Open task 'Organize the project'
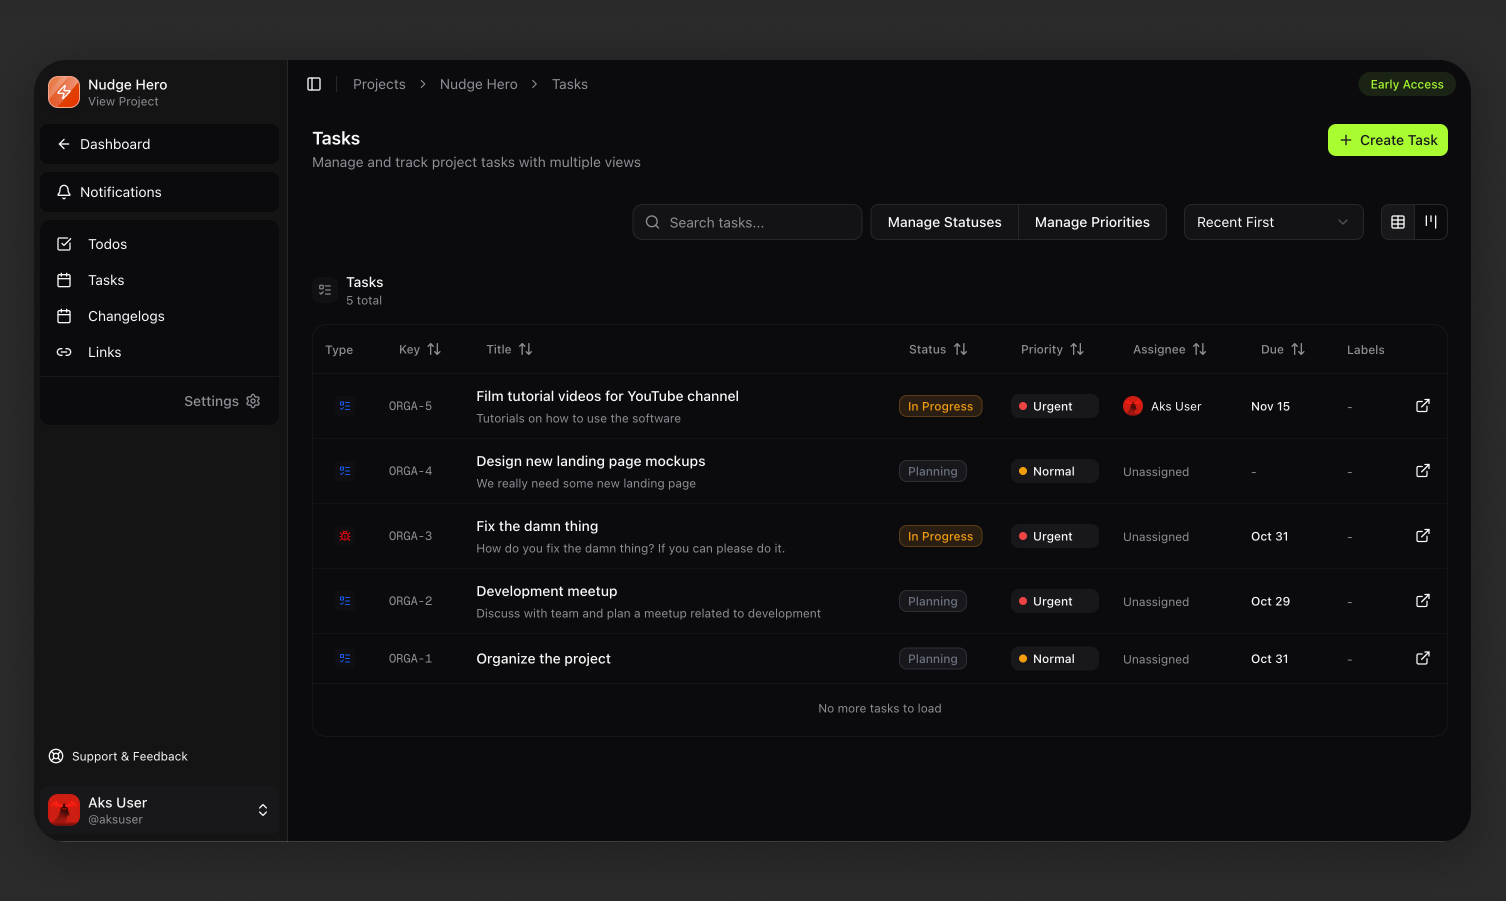 (x=543, y=658)
